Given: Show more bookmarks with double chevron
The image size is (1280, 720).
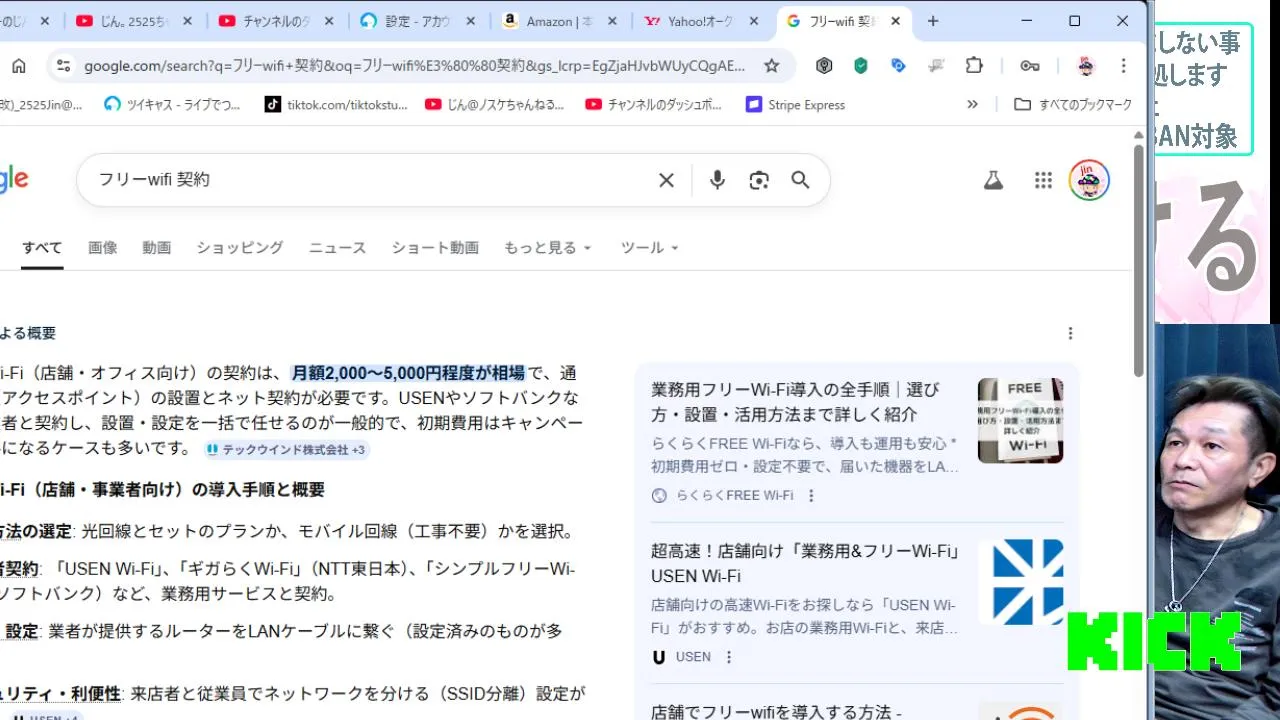Looking at the screenshot, I should click(972, 104).
